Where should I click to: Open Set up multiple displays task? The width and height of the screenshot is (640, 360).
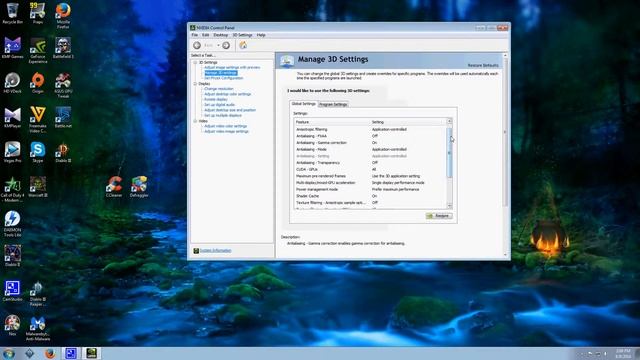point(223,116)
